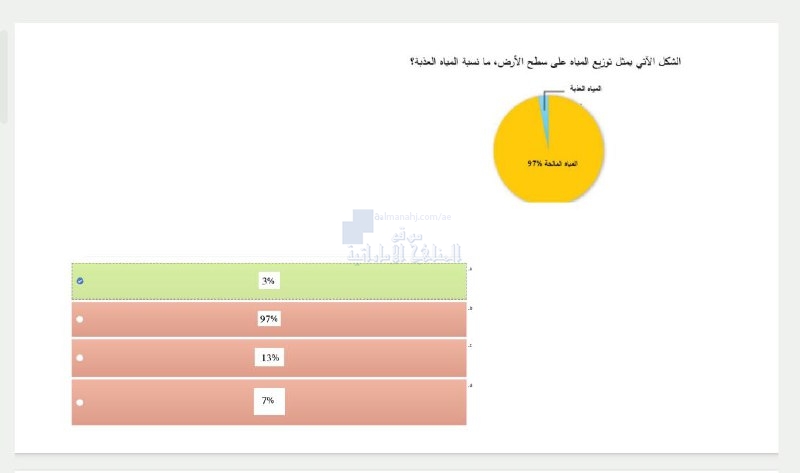Click the red 97% answer row
The height and width of the screenshot is (473, 800).
tap(269, 319)
